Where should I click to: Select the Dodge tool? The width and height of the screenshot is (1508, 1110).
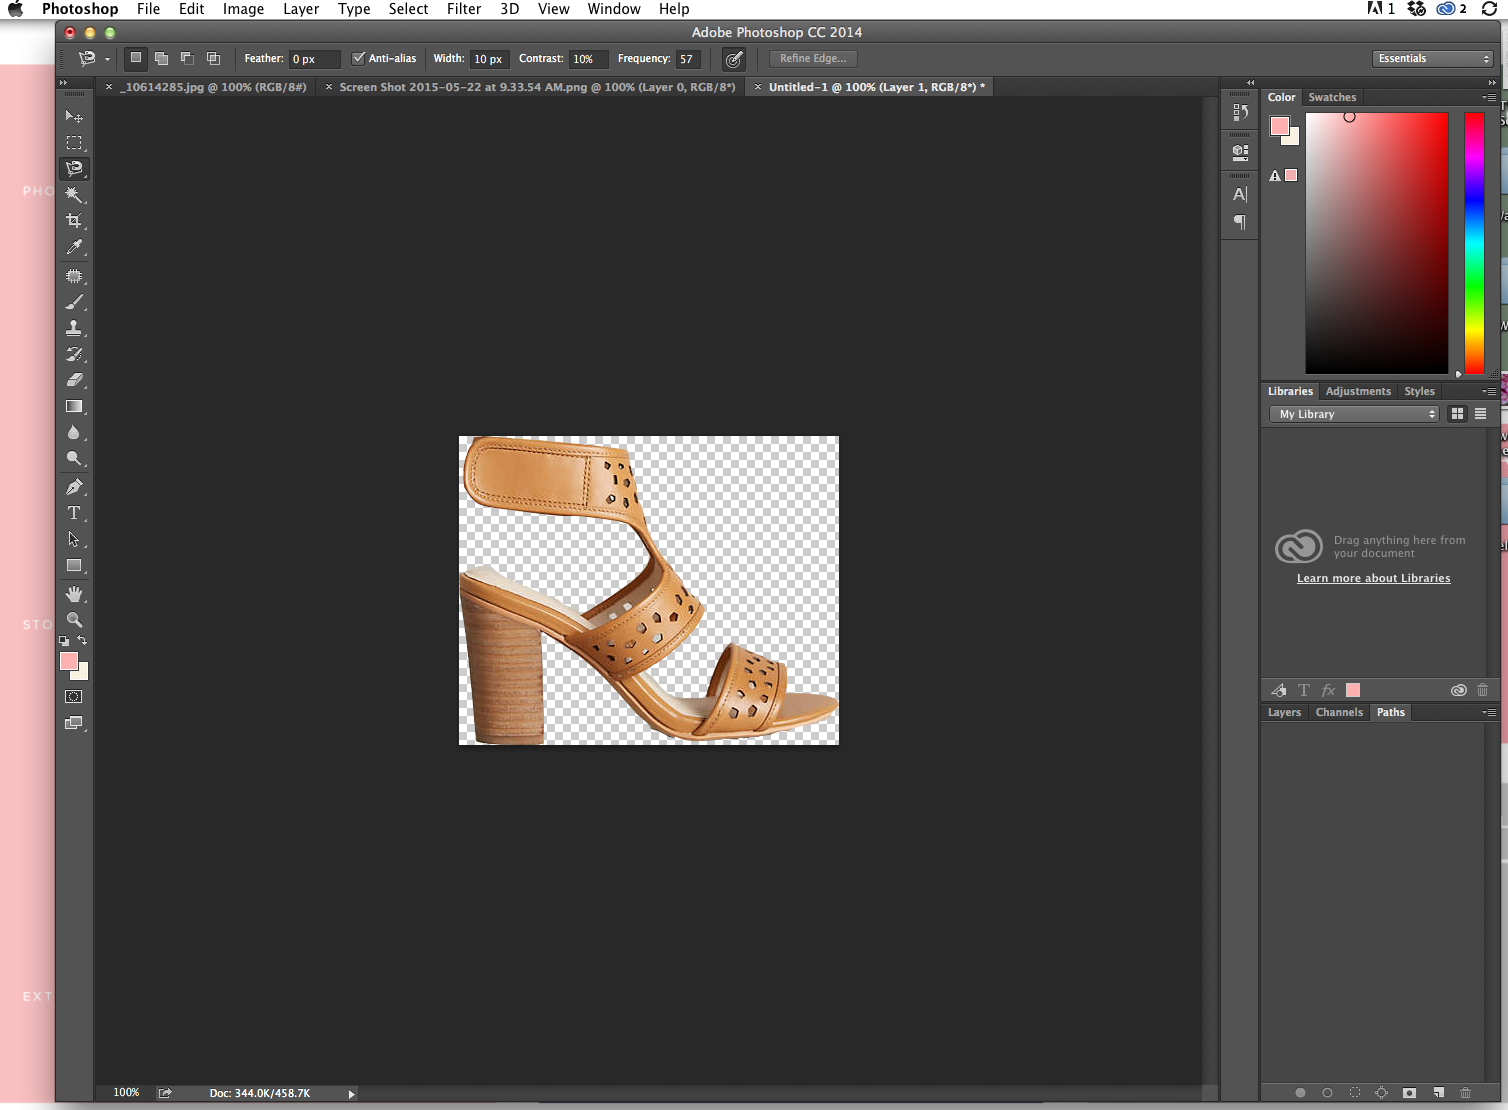(74, 458)
